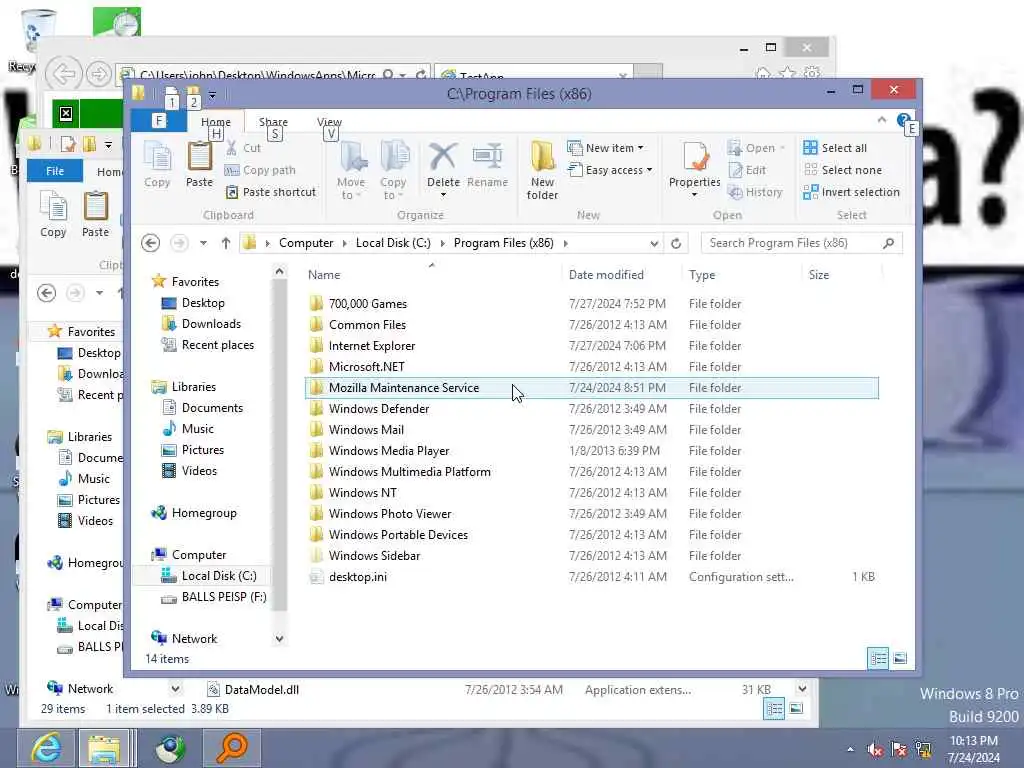Click the navigation pane scroll down arrow
This screenshot has width=1024, height=768.
click(x=280, y=639)
